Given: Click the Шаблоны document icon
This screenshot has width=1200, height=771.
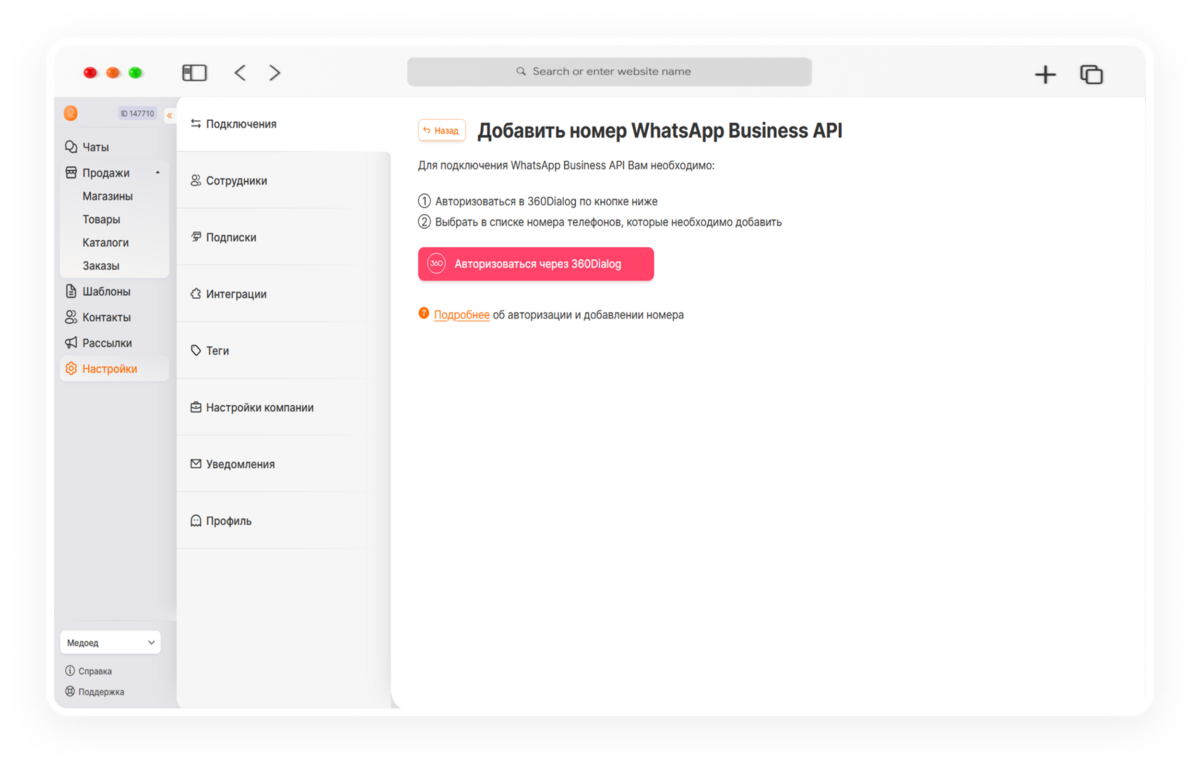Looking at the screenshot, I should 71,292.
